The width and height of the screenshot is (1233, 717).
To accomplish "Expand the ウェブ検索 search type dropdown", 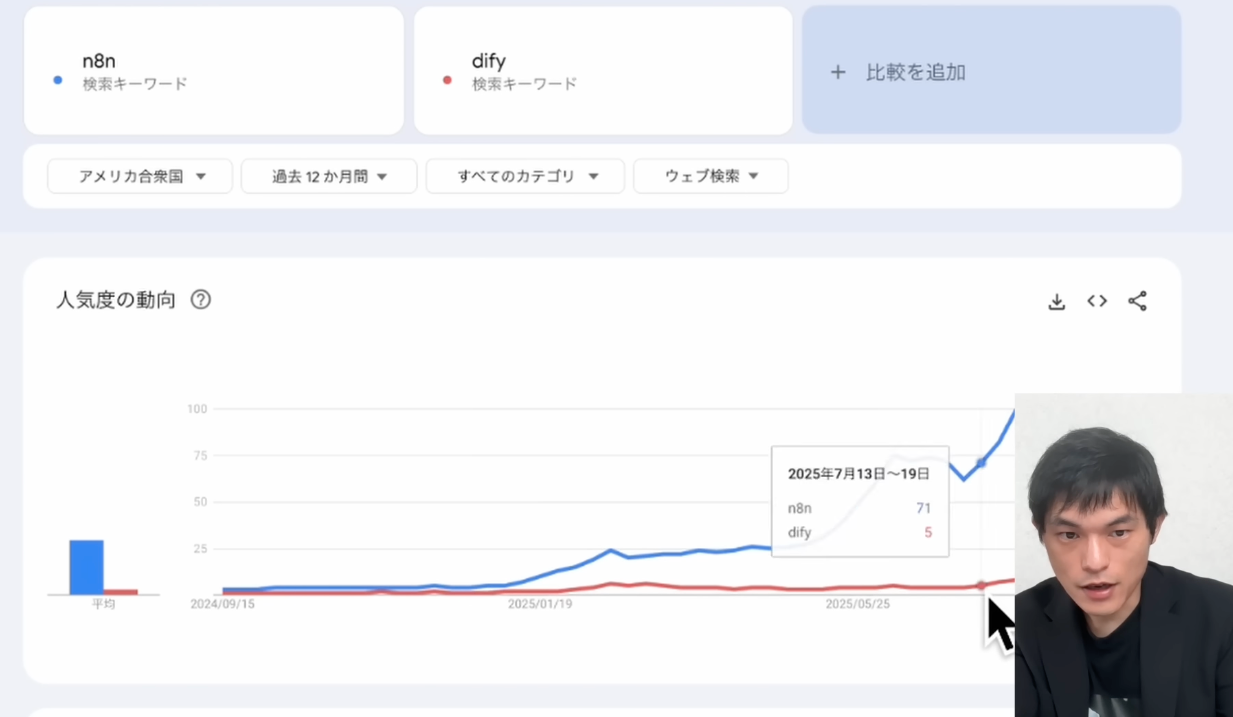I will tap(711, 176).
